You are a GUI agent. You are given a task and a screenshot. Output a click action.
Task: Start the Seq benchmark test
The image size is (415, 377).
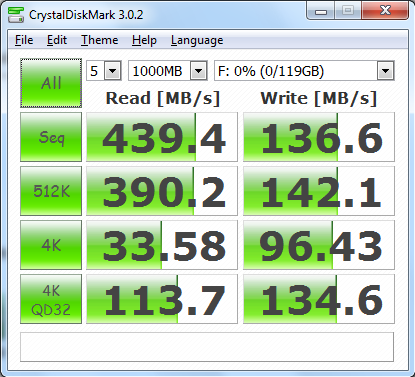(51, 137)
